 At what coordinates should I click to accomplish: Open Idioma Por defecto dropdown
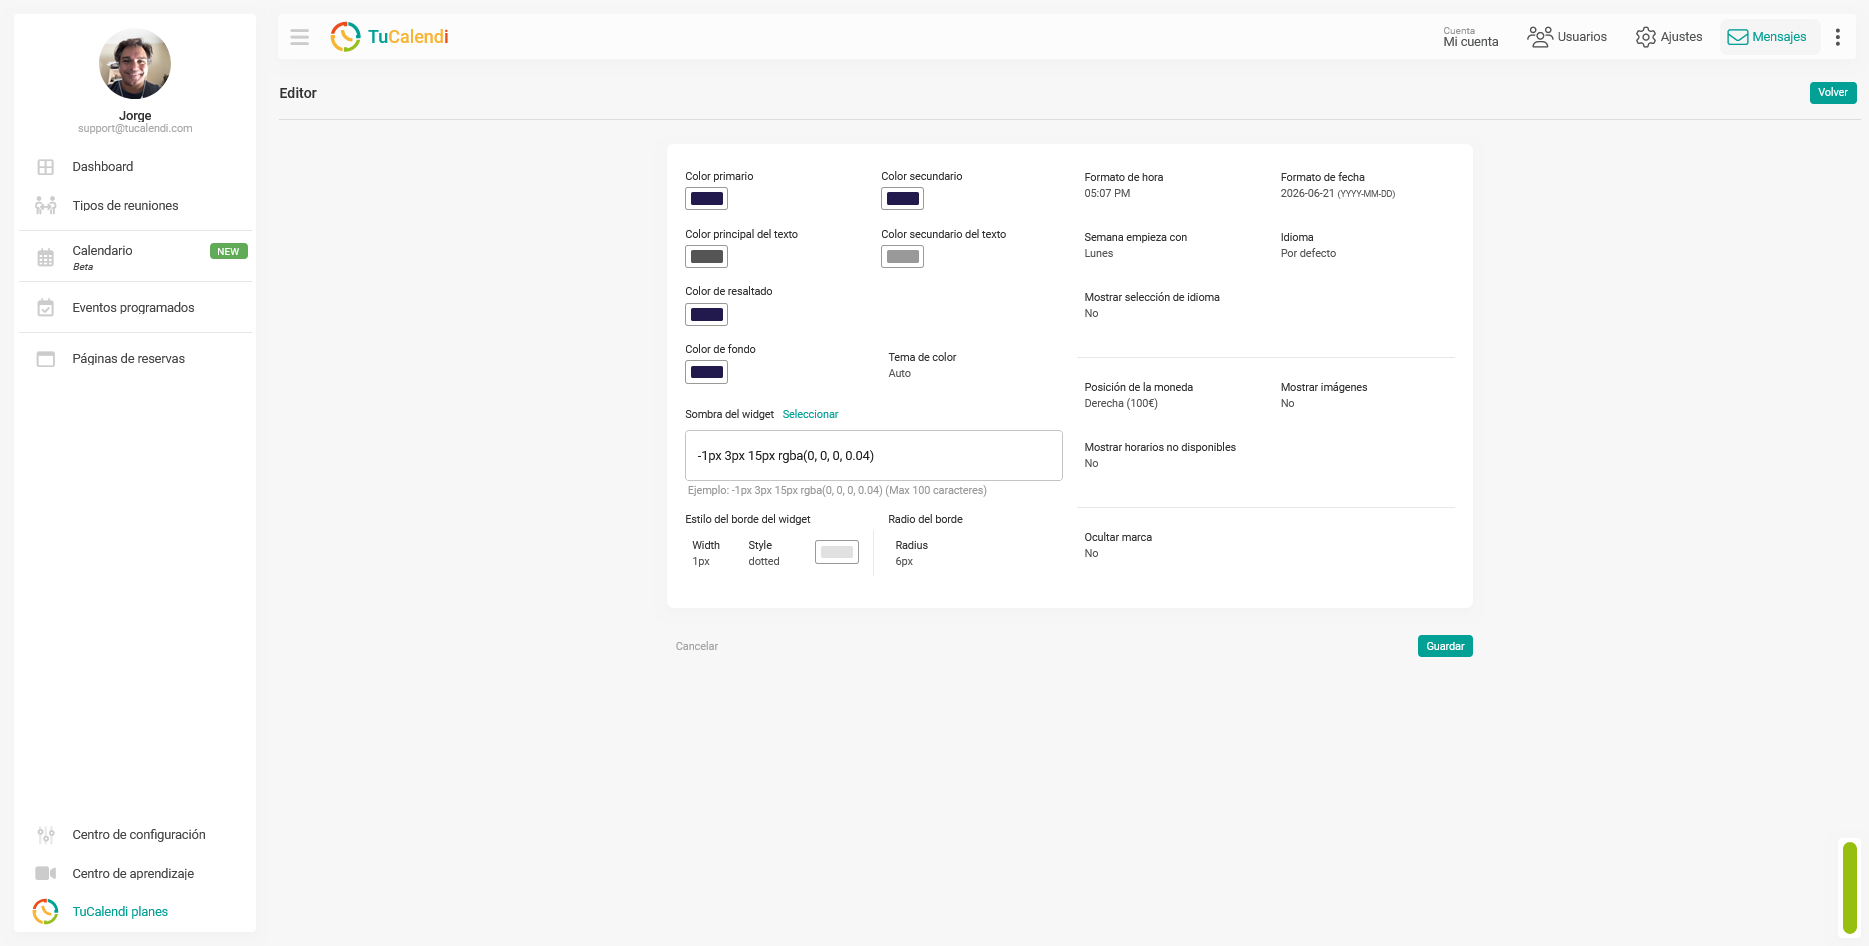pos(1308,245)
